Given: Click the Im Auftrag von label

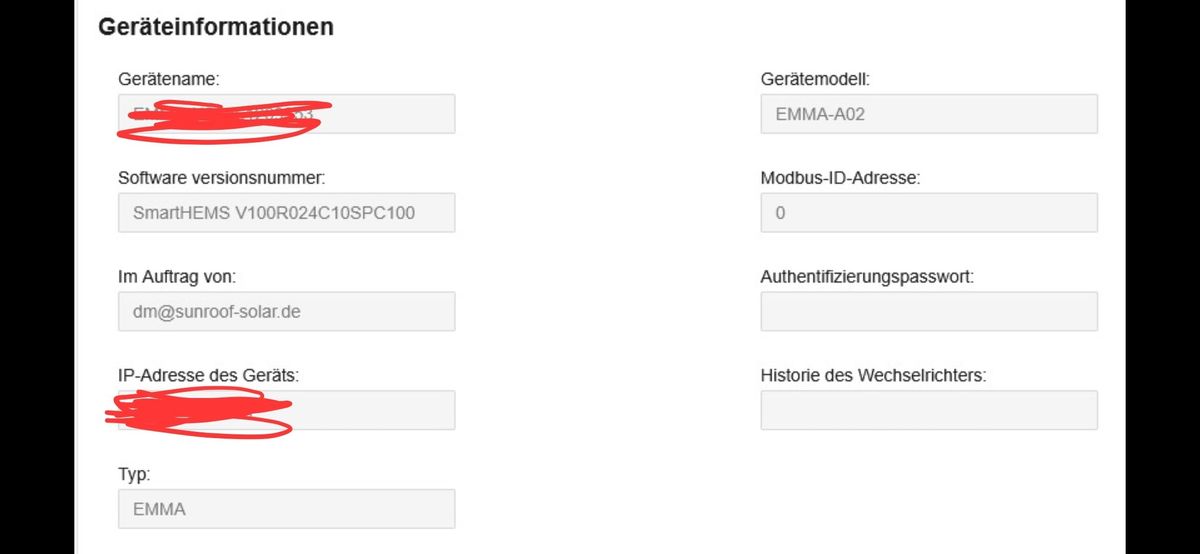Looking at the screenshot, I should click(176, 277).
